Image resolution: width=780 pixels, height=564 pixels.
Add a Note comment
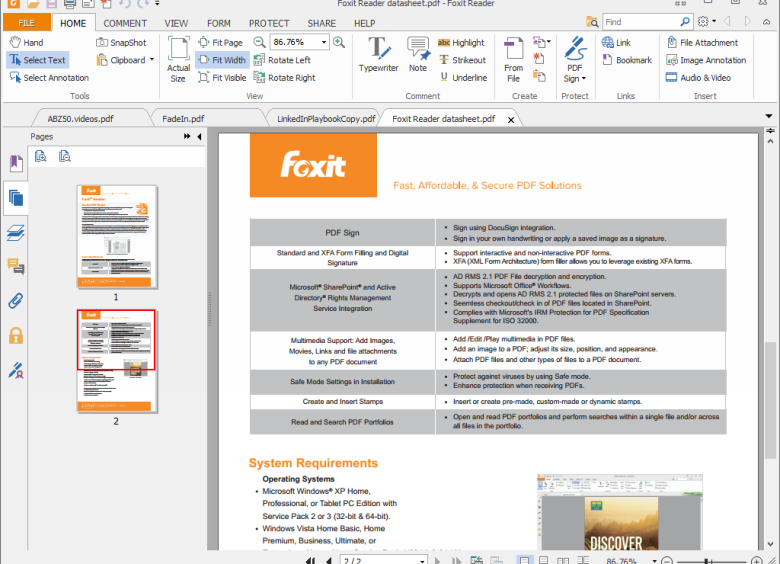tap(418, 48)
